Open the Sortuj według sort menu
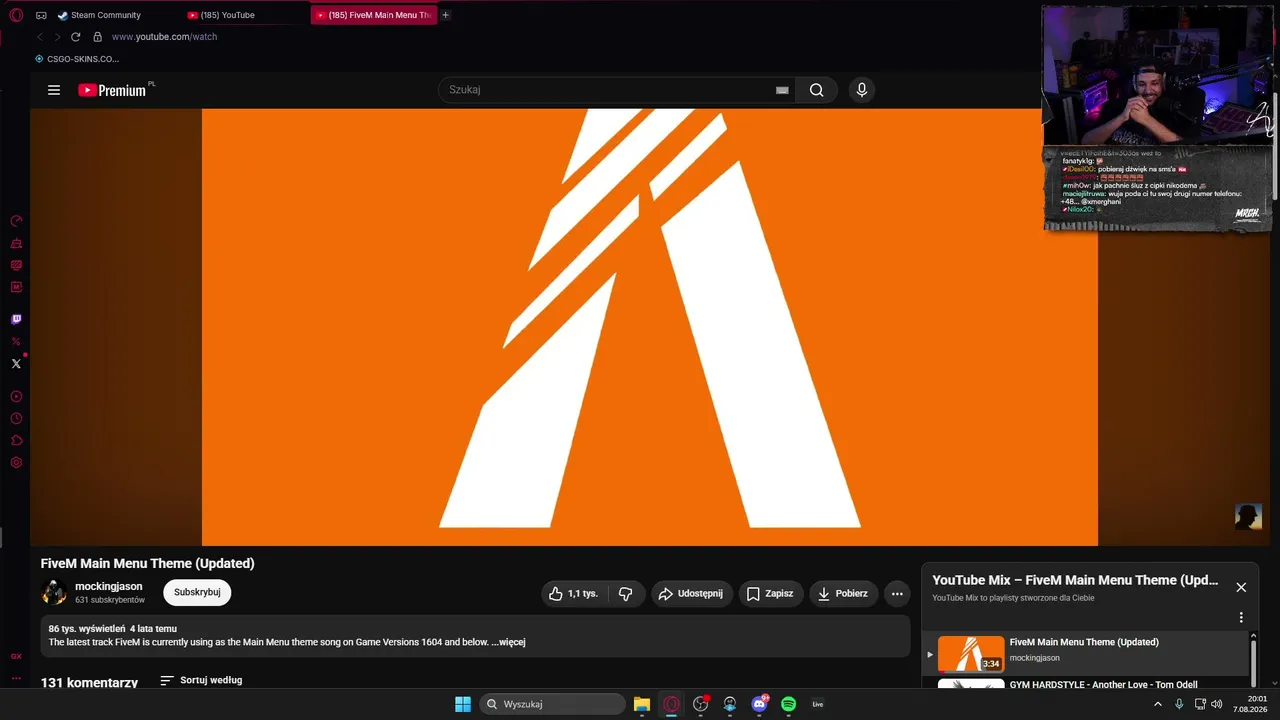The height and width of the screenshot is (720, 1280). 201,680
